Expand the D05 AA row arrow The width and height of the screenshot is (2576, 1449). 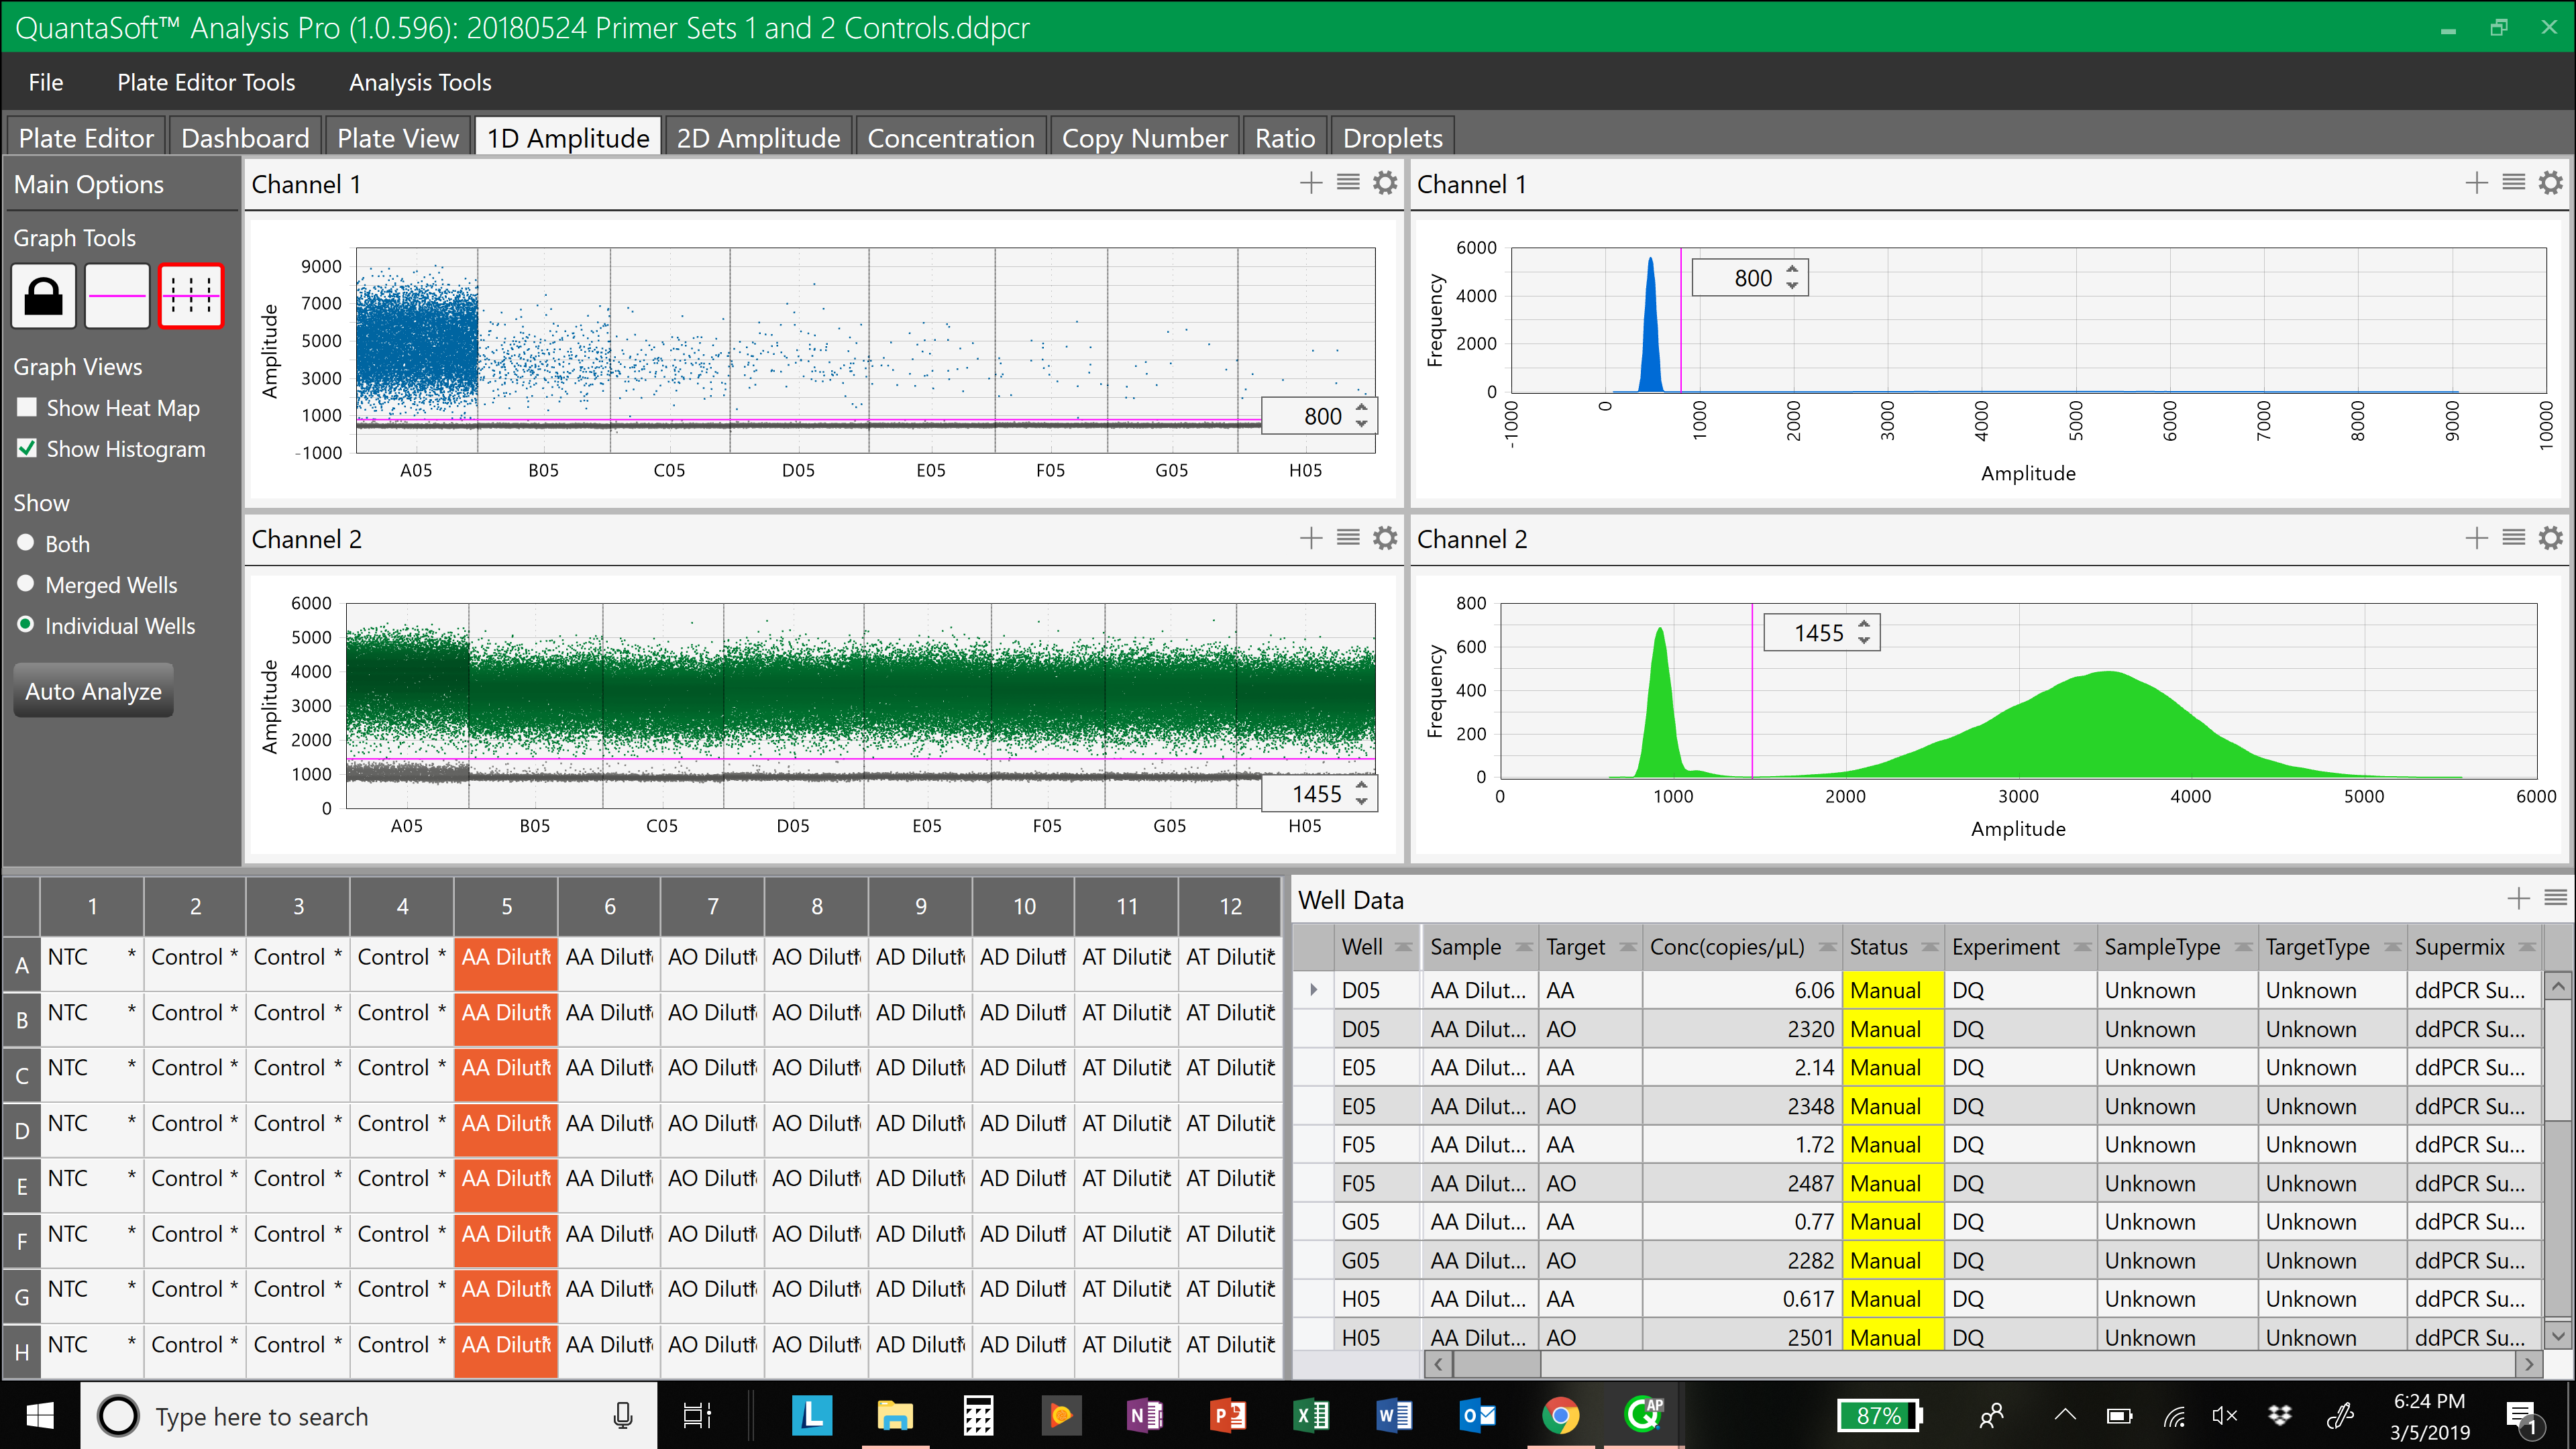[1314, 990]
